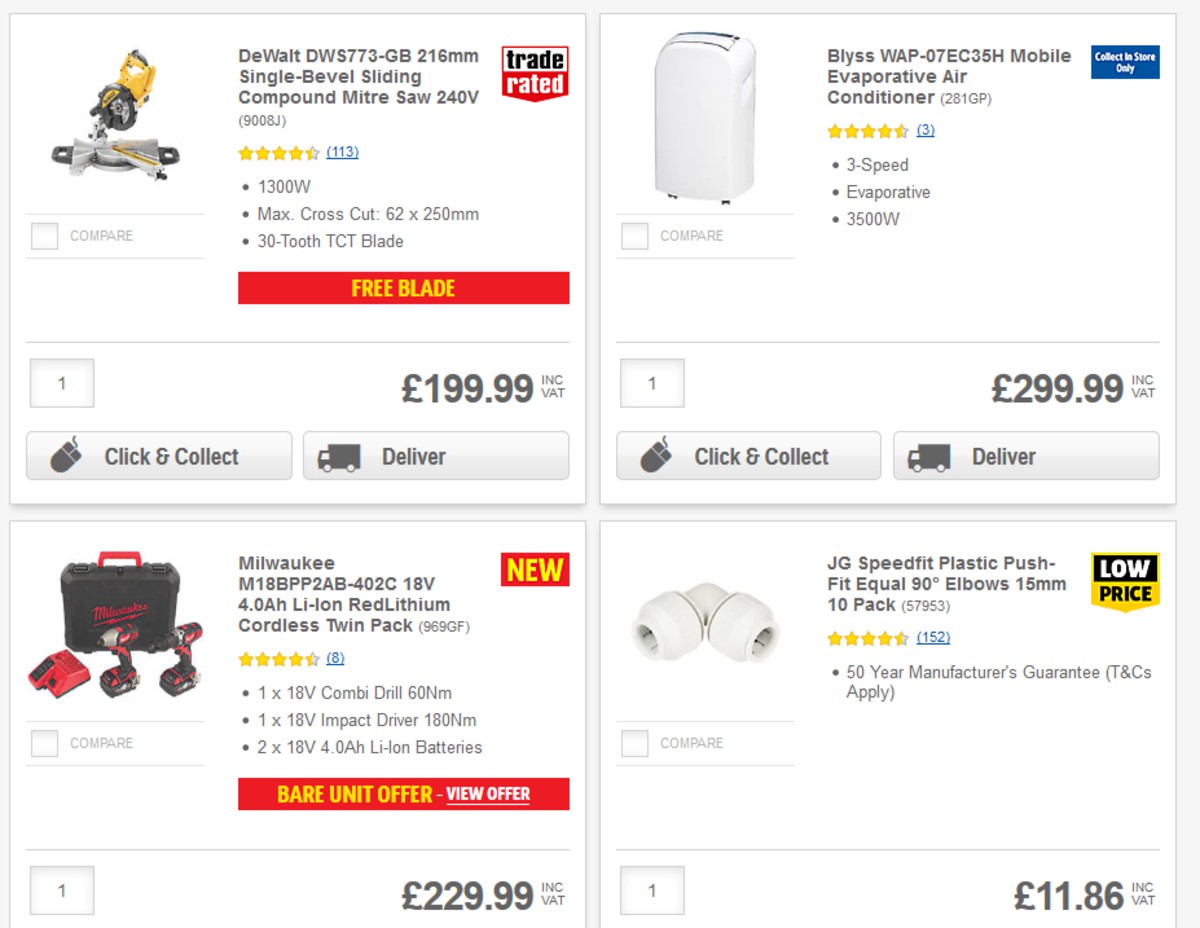Screen dimensions: 1200x928
Task: Click the truck icon on the Blyss Deliver button
Action: coord(928,456)
